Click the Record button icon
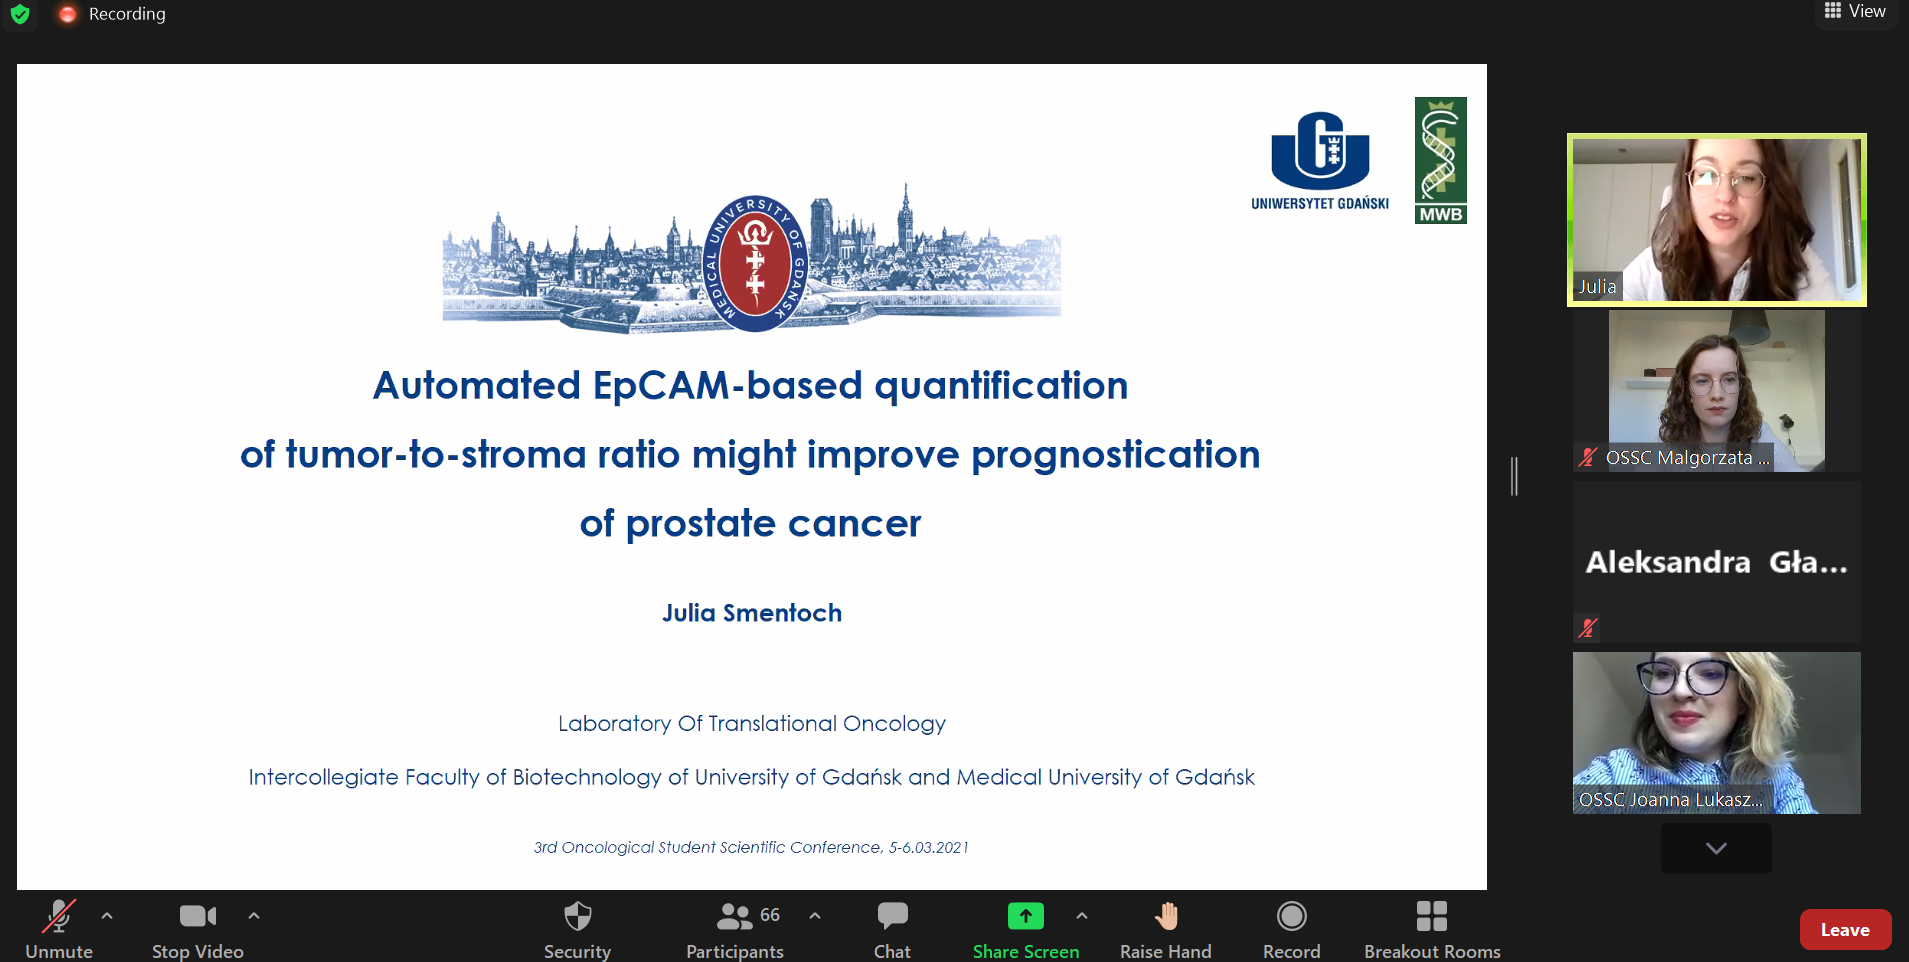 coord(1291,917)
